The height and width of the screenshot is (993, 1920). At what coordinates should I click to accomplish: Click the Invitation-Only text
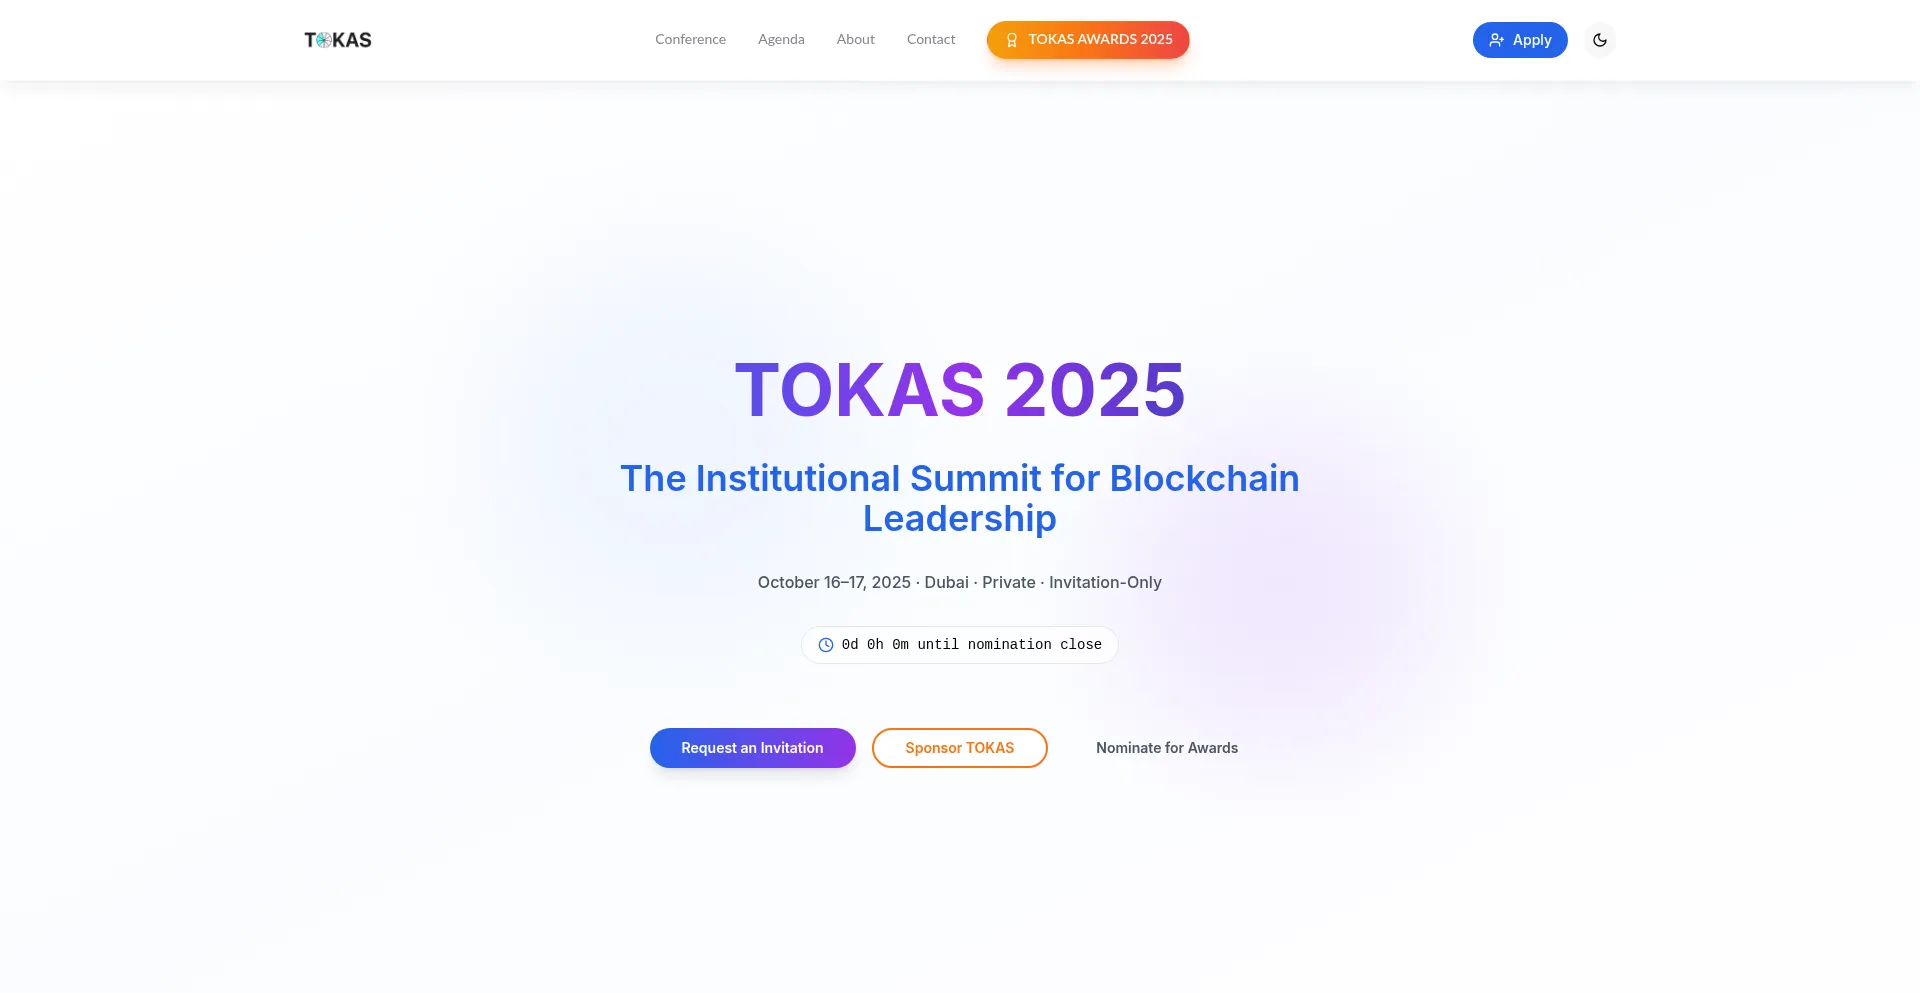(x=1105, y=582)
